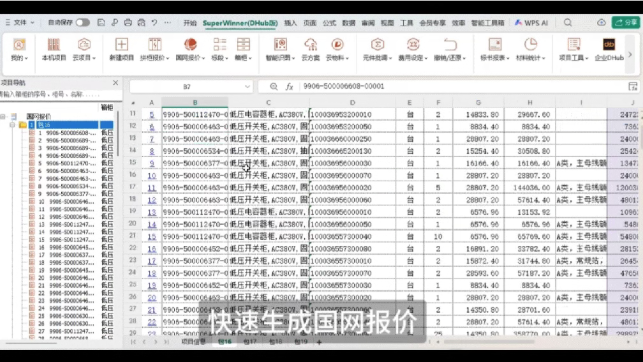Select tree item 1 9906-500006608
The image size is (643, 362).
tap(67, 133)
